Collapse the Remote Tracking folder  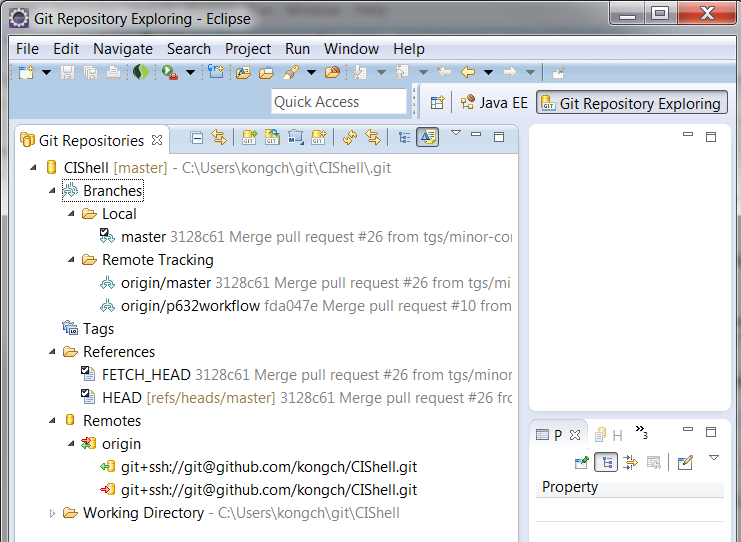click(71, 259)
